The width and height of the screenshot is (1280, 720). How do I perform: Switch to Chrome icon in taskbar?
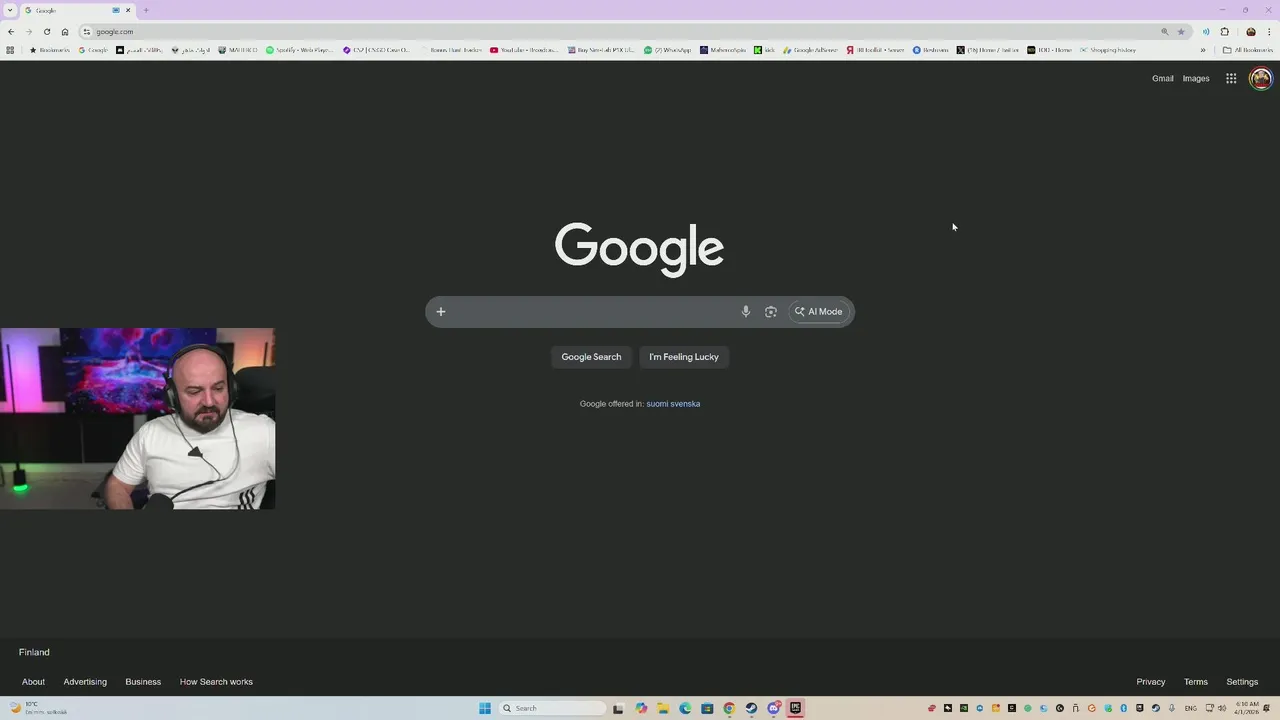point(729,708)
